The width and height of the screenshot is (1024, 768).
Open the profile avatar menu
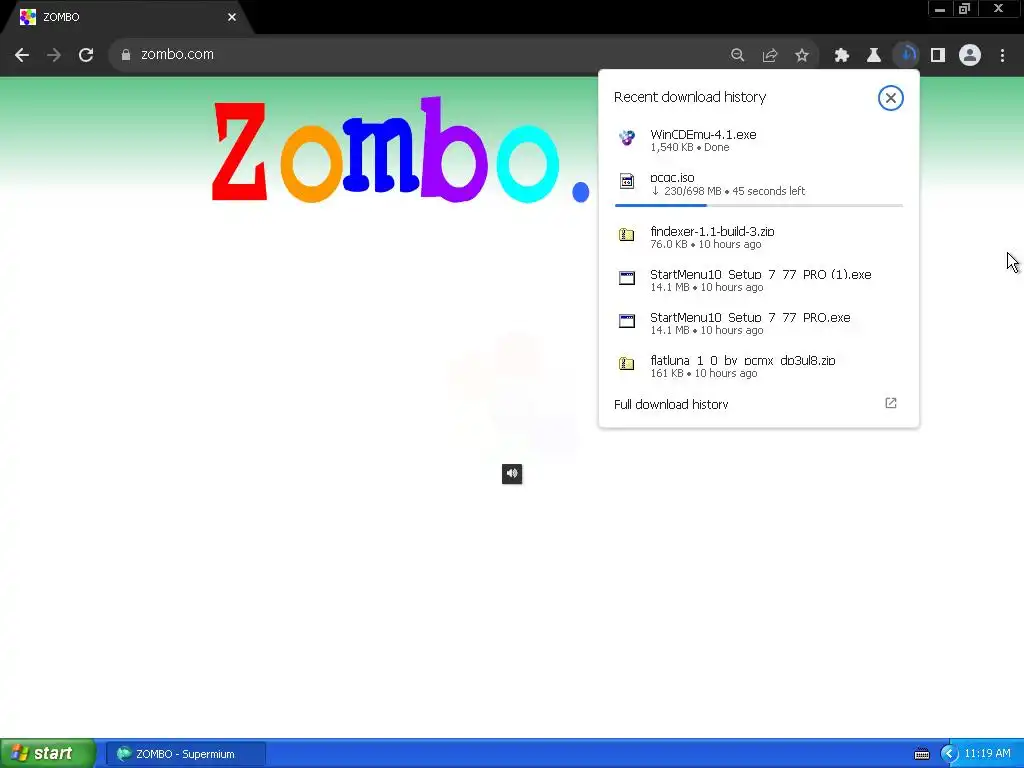click(x=970, y=55)
